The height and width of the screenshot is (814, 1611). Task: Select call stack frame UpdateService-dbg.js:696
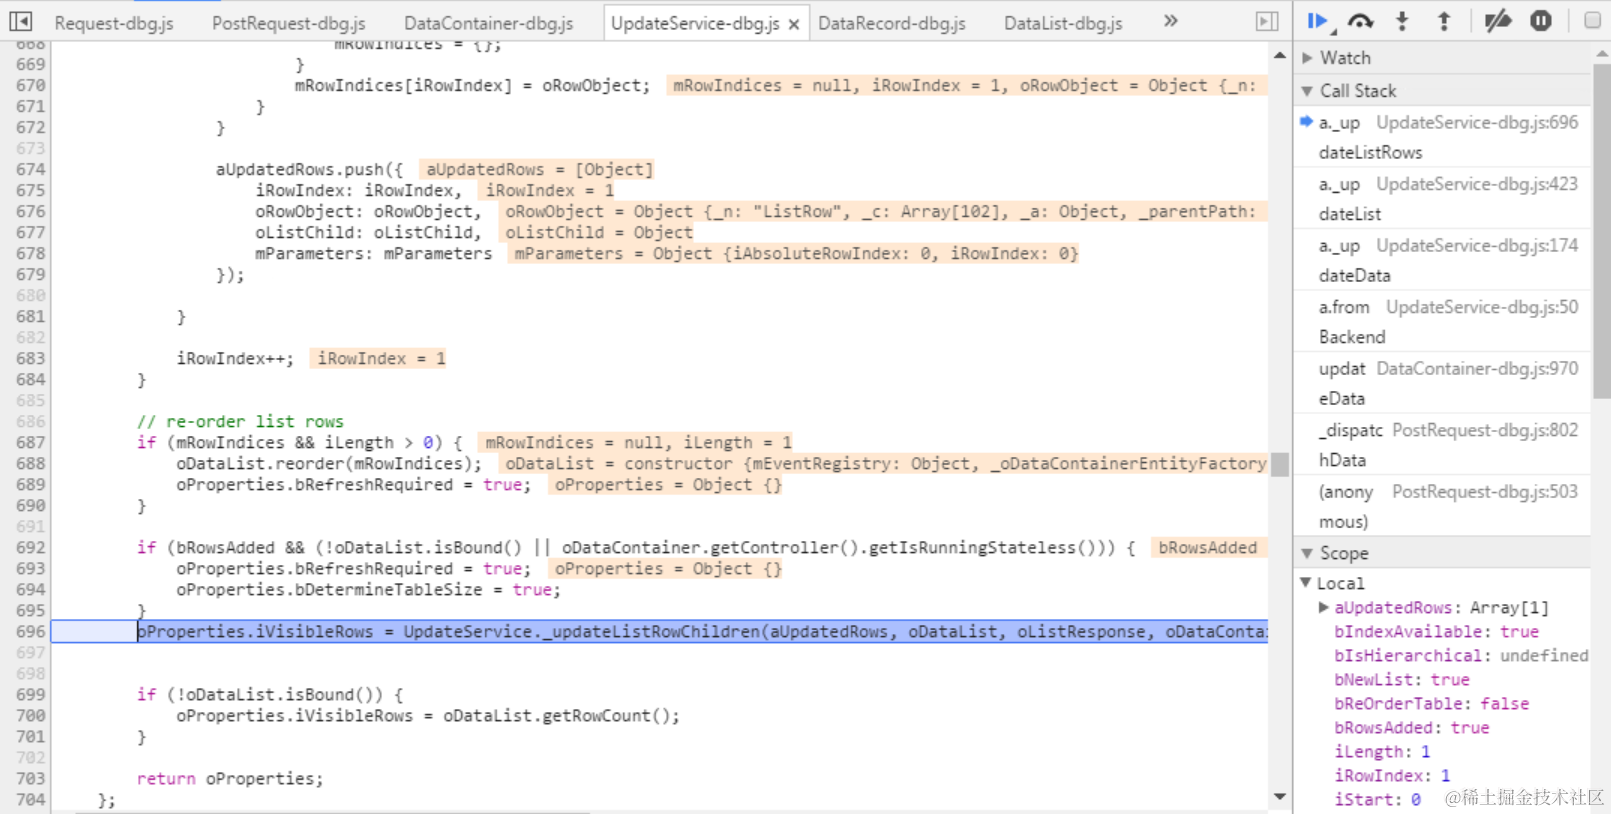[x=1441, y=137]
